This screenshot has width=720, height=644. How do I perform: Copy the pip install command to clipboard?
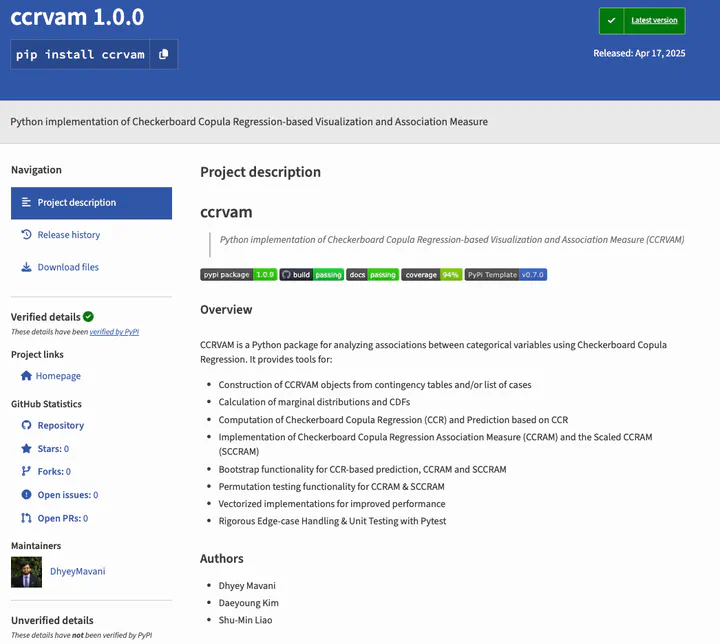click(x=163, y=54)
